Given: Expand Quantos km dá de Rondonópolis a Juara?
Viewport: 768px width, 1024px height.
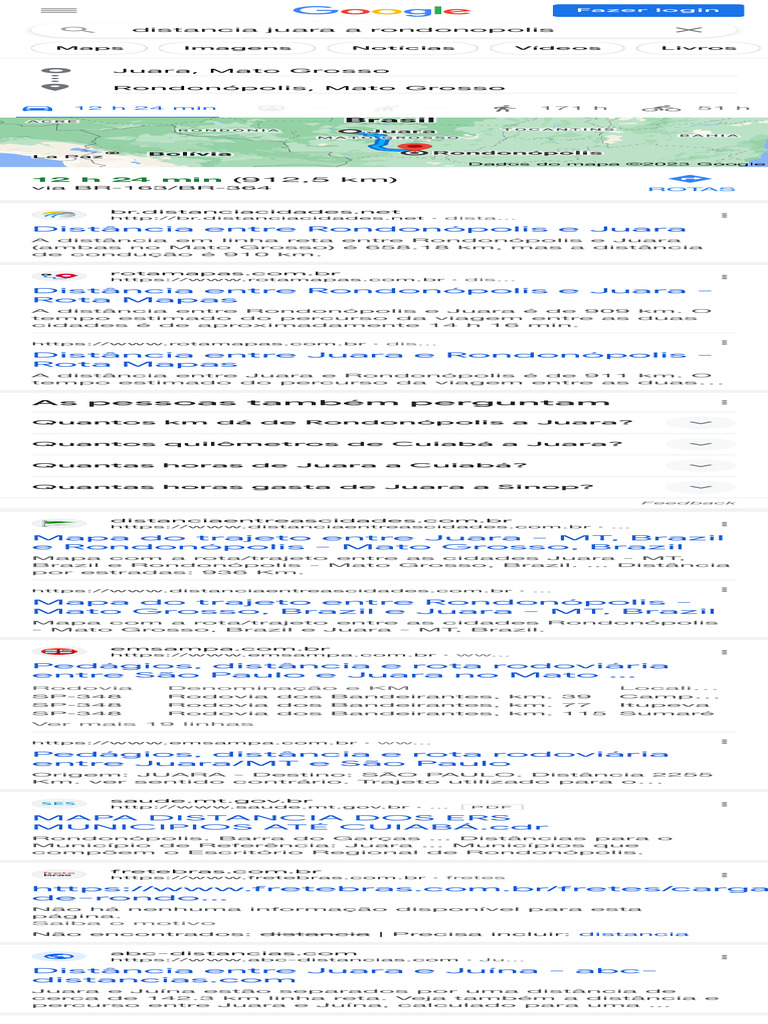Looking at the screenshot, I should click(x=384, y=423).
